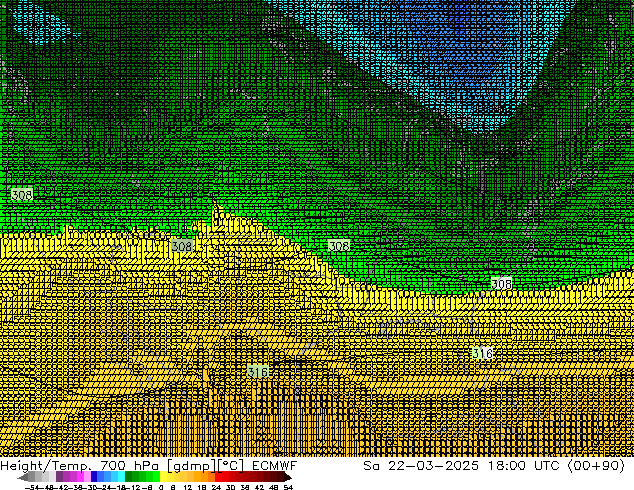Image resolution: width=634 pixels, height=490 pixels.
Task: Select the bright yellow swatch in temperature legend
Action: 163,477
